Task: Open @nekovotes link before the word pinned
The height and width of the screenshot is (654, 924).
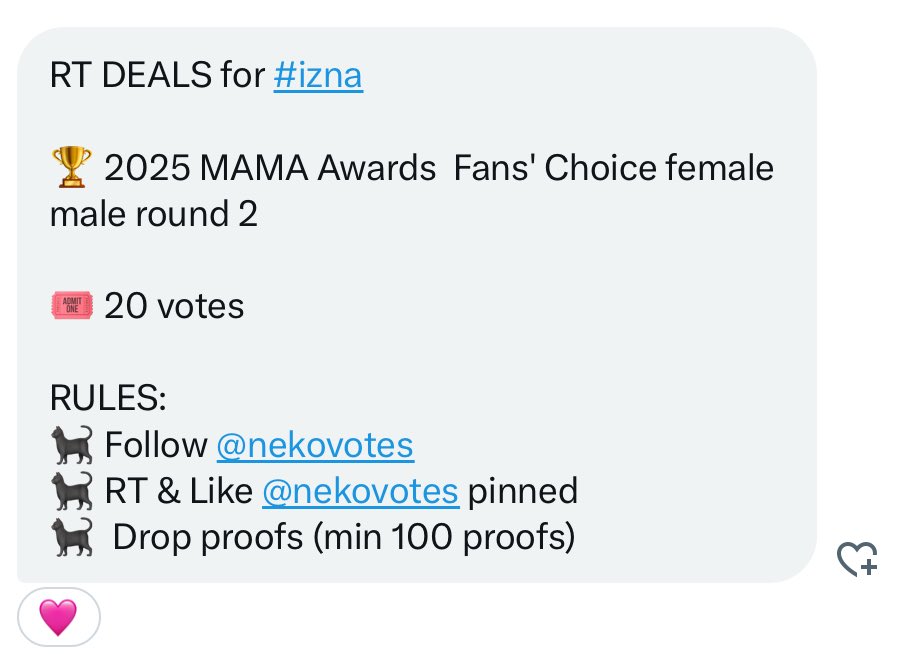Action: tap(360, 491)
